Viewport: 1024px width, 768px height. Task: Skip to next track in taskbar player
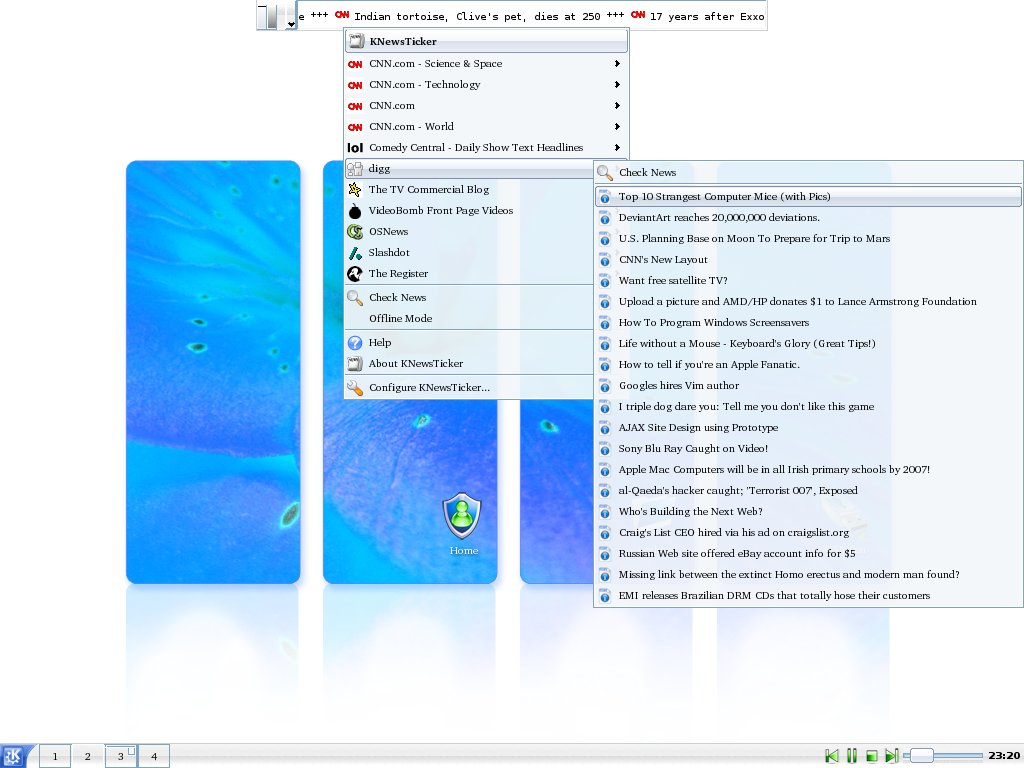tap(891, 756)
